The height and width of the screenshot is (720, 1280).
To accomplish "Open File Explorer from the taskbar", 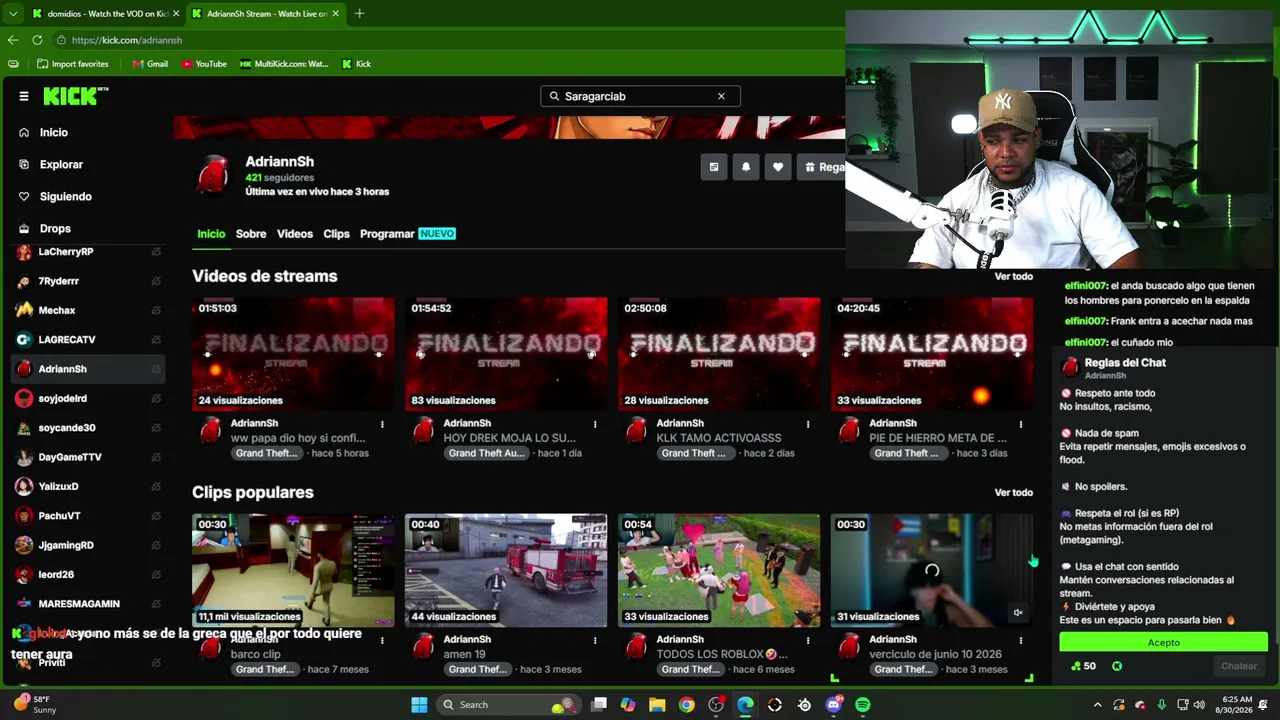I will 657,705.
